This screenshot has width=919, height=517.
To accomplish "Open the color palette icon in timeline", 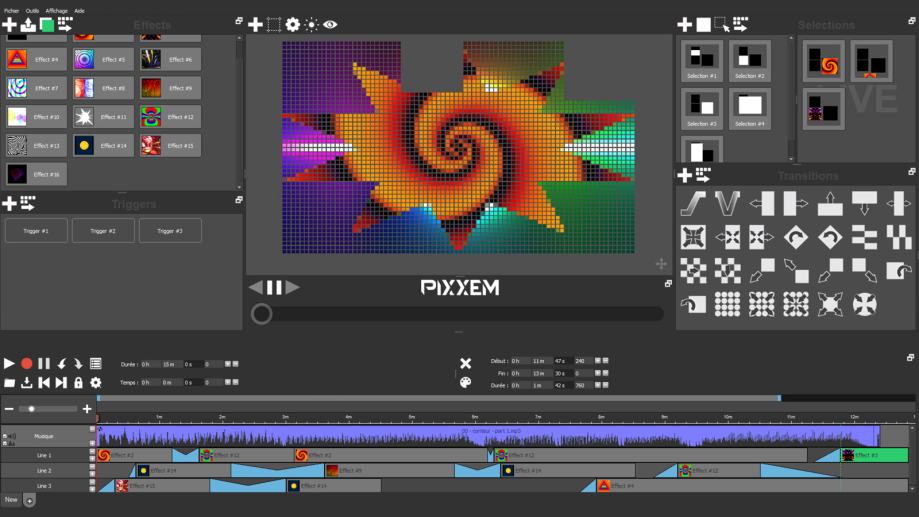I will click(465, 382).
